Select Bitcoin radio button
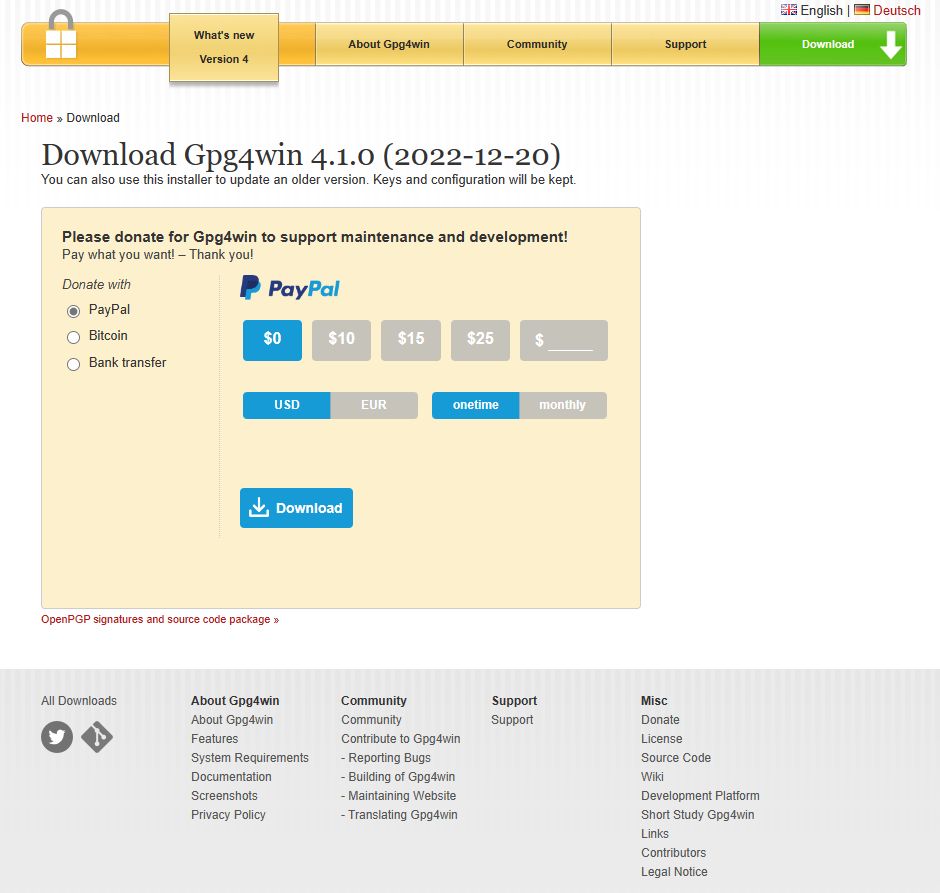 tap(73, 337)
